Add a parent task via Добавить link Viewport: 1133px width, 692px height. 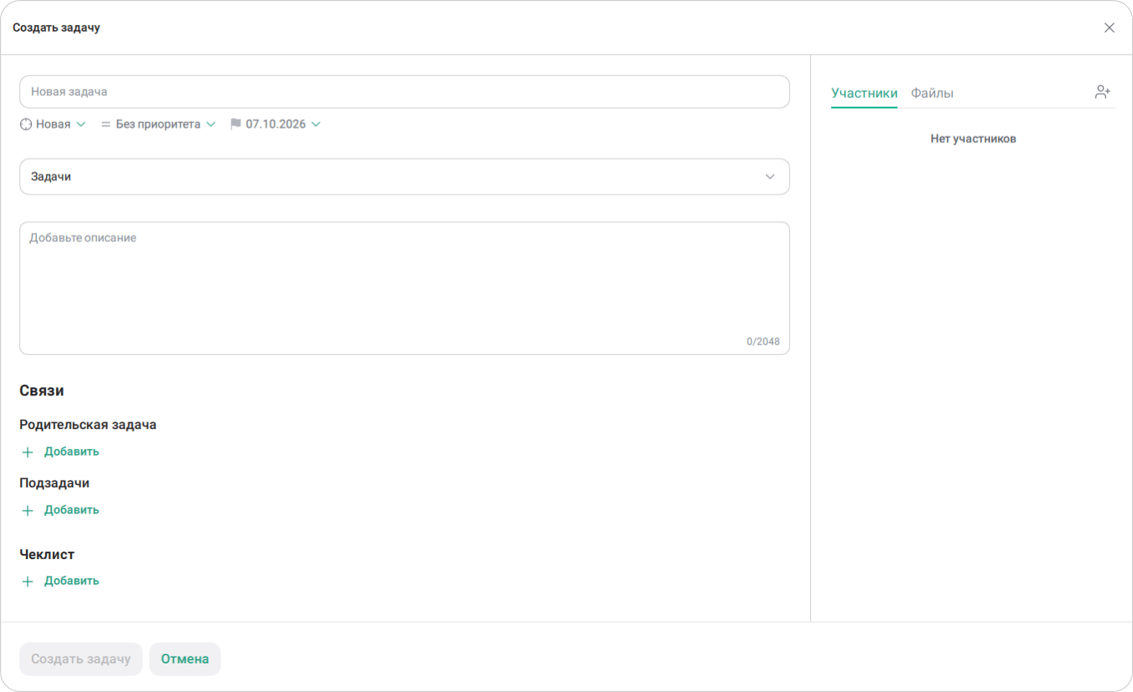(72, 451)
